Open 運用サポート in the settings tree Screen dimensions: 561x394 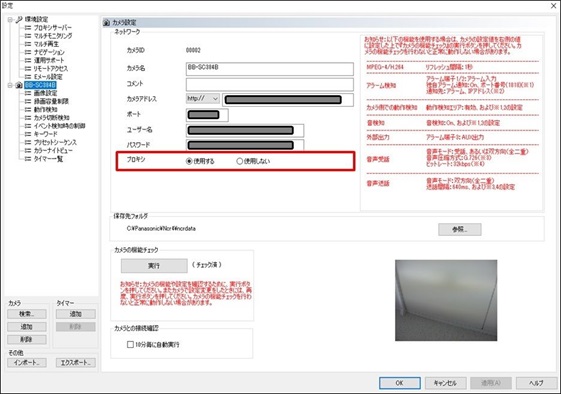[x=49, y=60]
